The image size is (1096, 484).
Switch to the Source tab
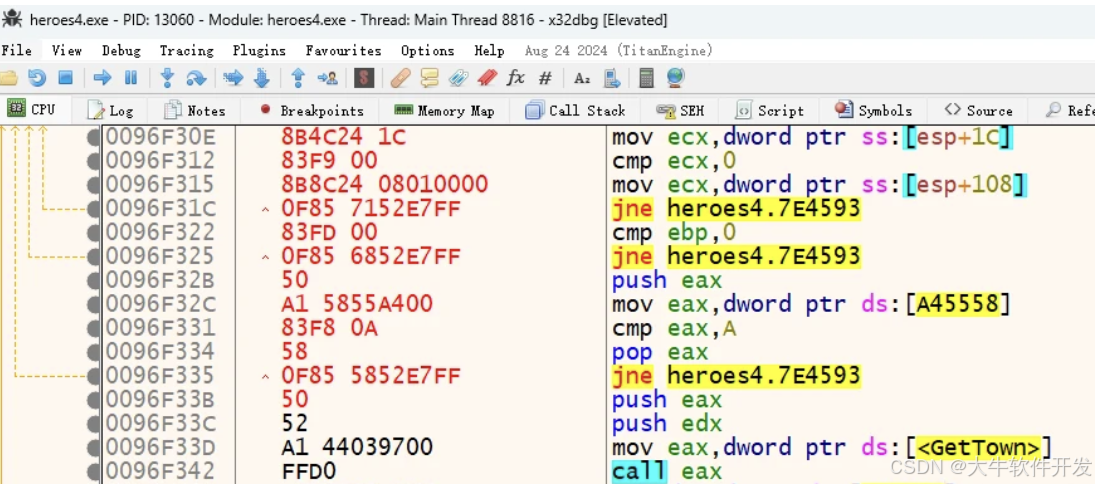[978, 111]
